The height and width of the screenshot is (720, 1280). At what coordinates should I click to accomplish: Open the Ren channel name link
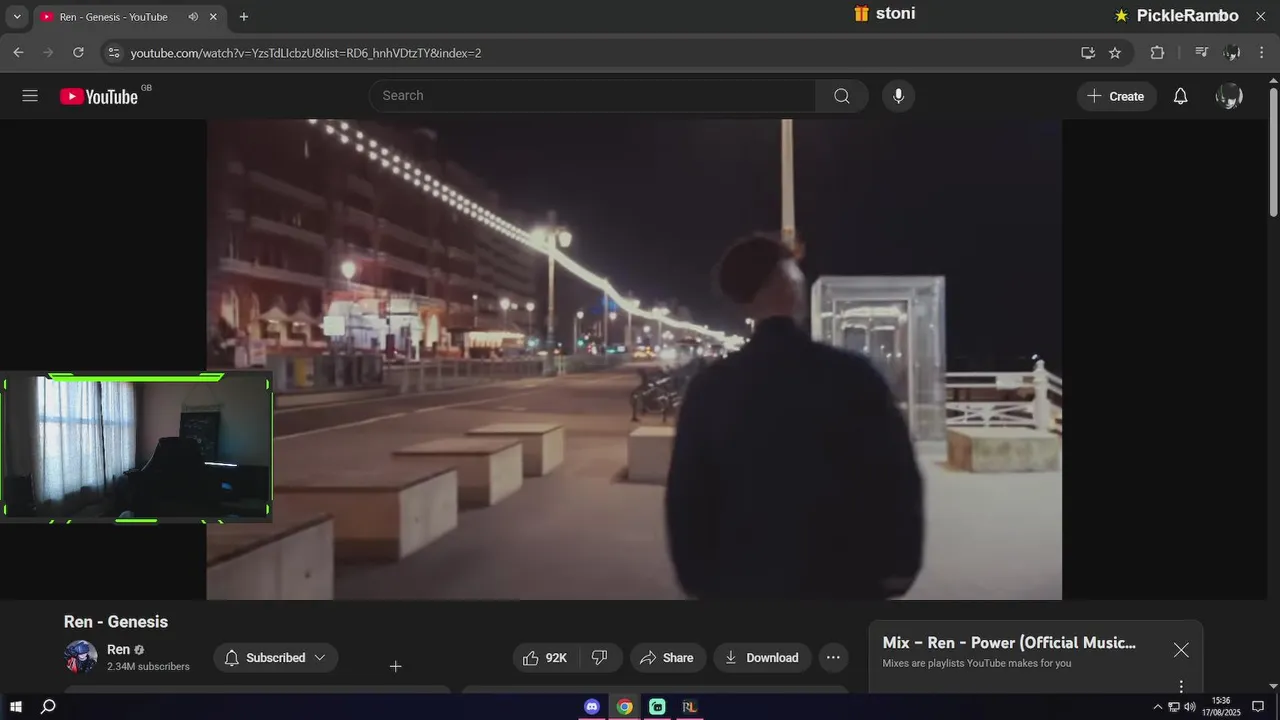point(118,649)
